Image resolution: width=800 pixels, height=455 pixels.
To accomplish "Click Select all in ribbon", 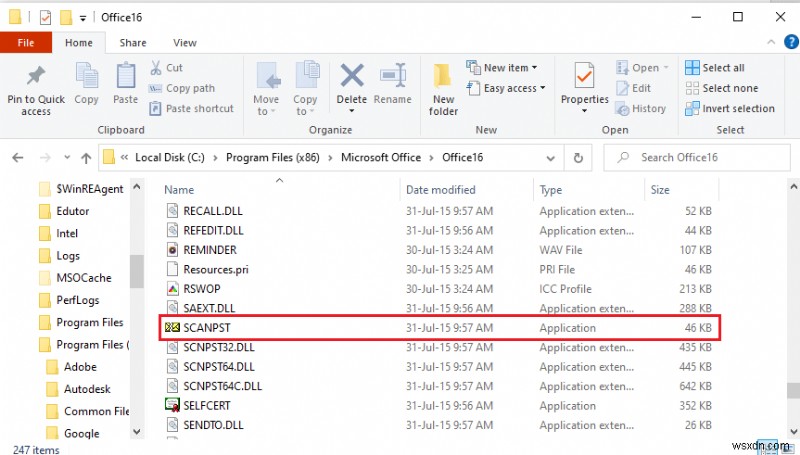I will point(715,67).
